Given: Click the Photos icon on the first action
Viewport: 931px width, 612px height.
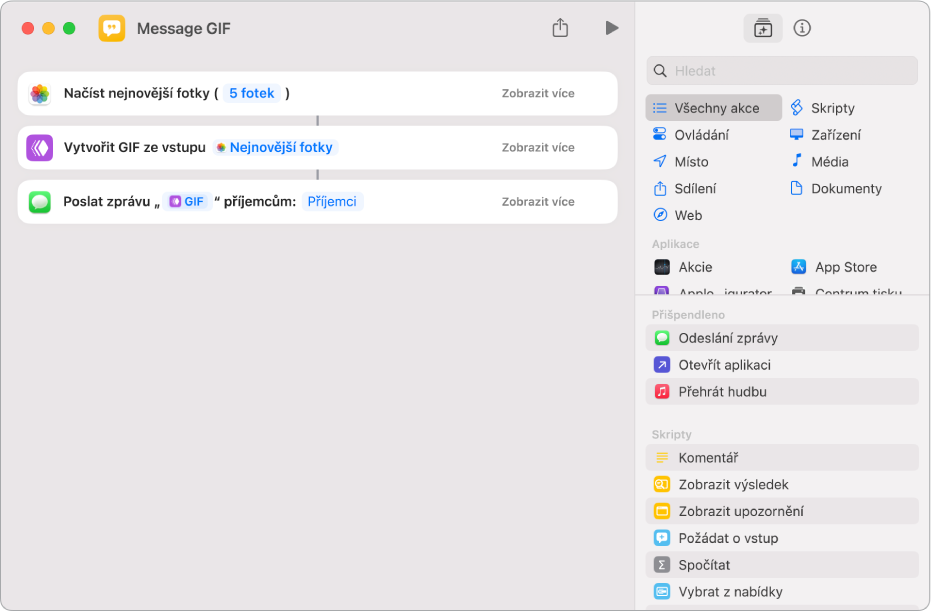Looking at the screenshot, I should (x=40, y=94).
